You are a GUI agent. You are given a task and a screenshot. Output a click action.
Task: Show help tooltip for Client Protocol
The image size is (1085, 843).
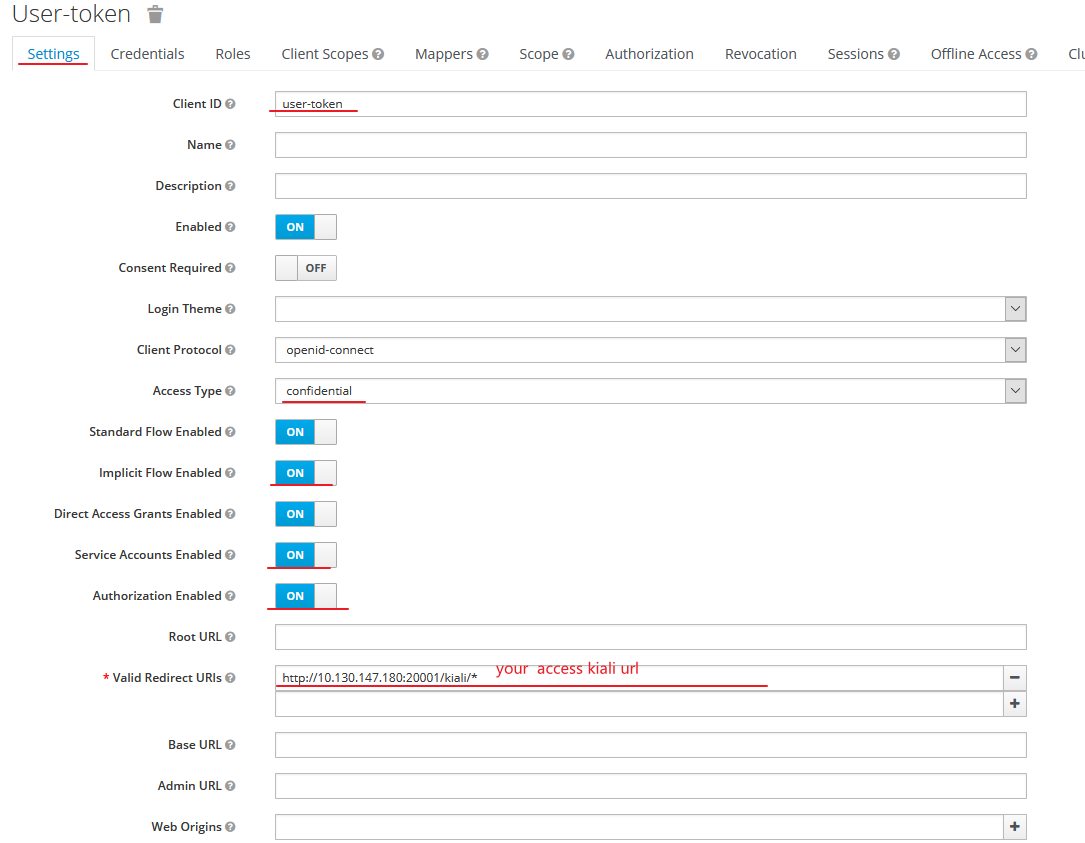230,350
